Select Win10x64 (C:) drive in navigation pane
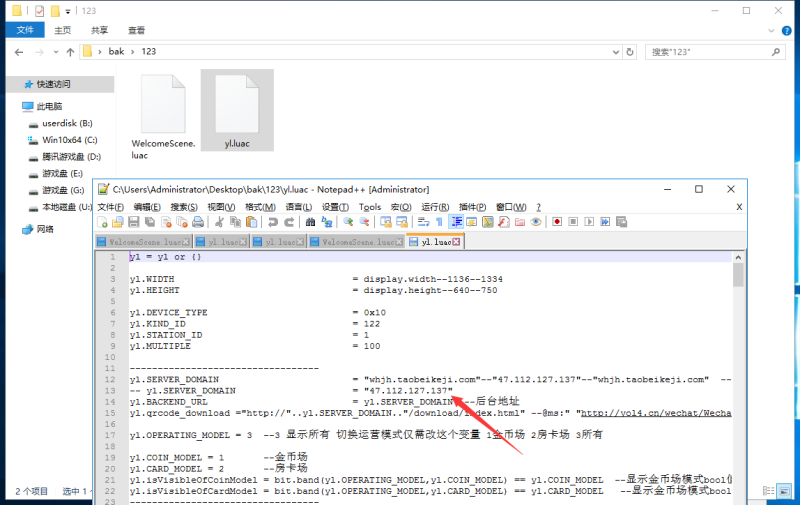The width and height of the screenshot is (800, 505). tap(68, 140)
